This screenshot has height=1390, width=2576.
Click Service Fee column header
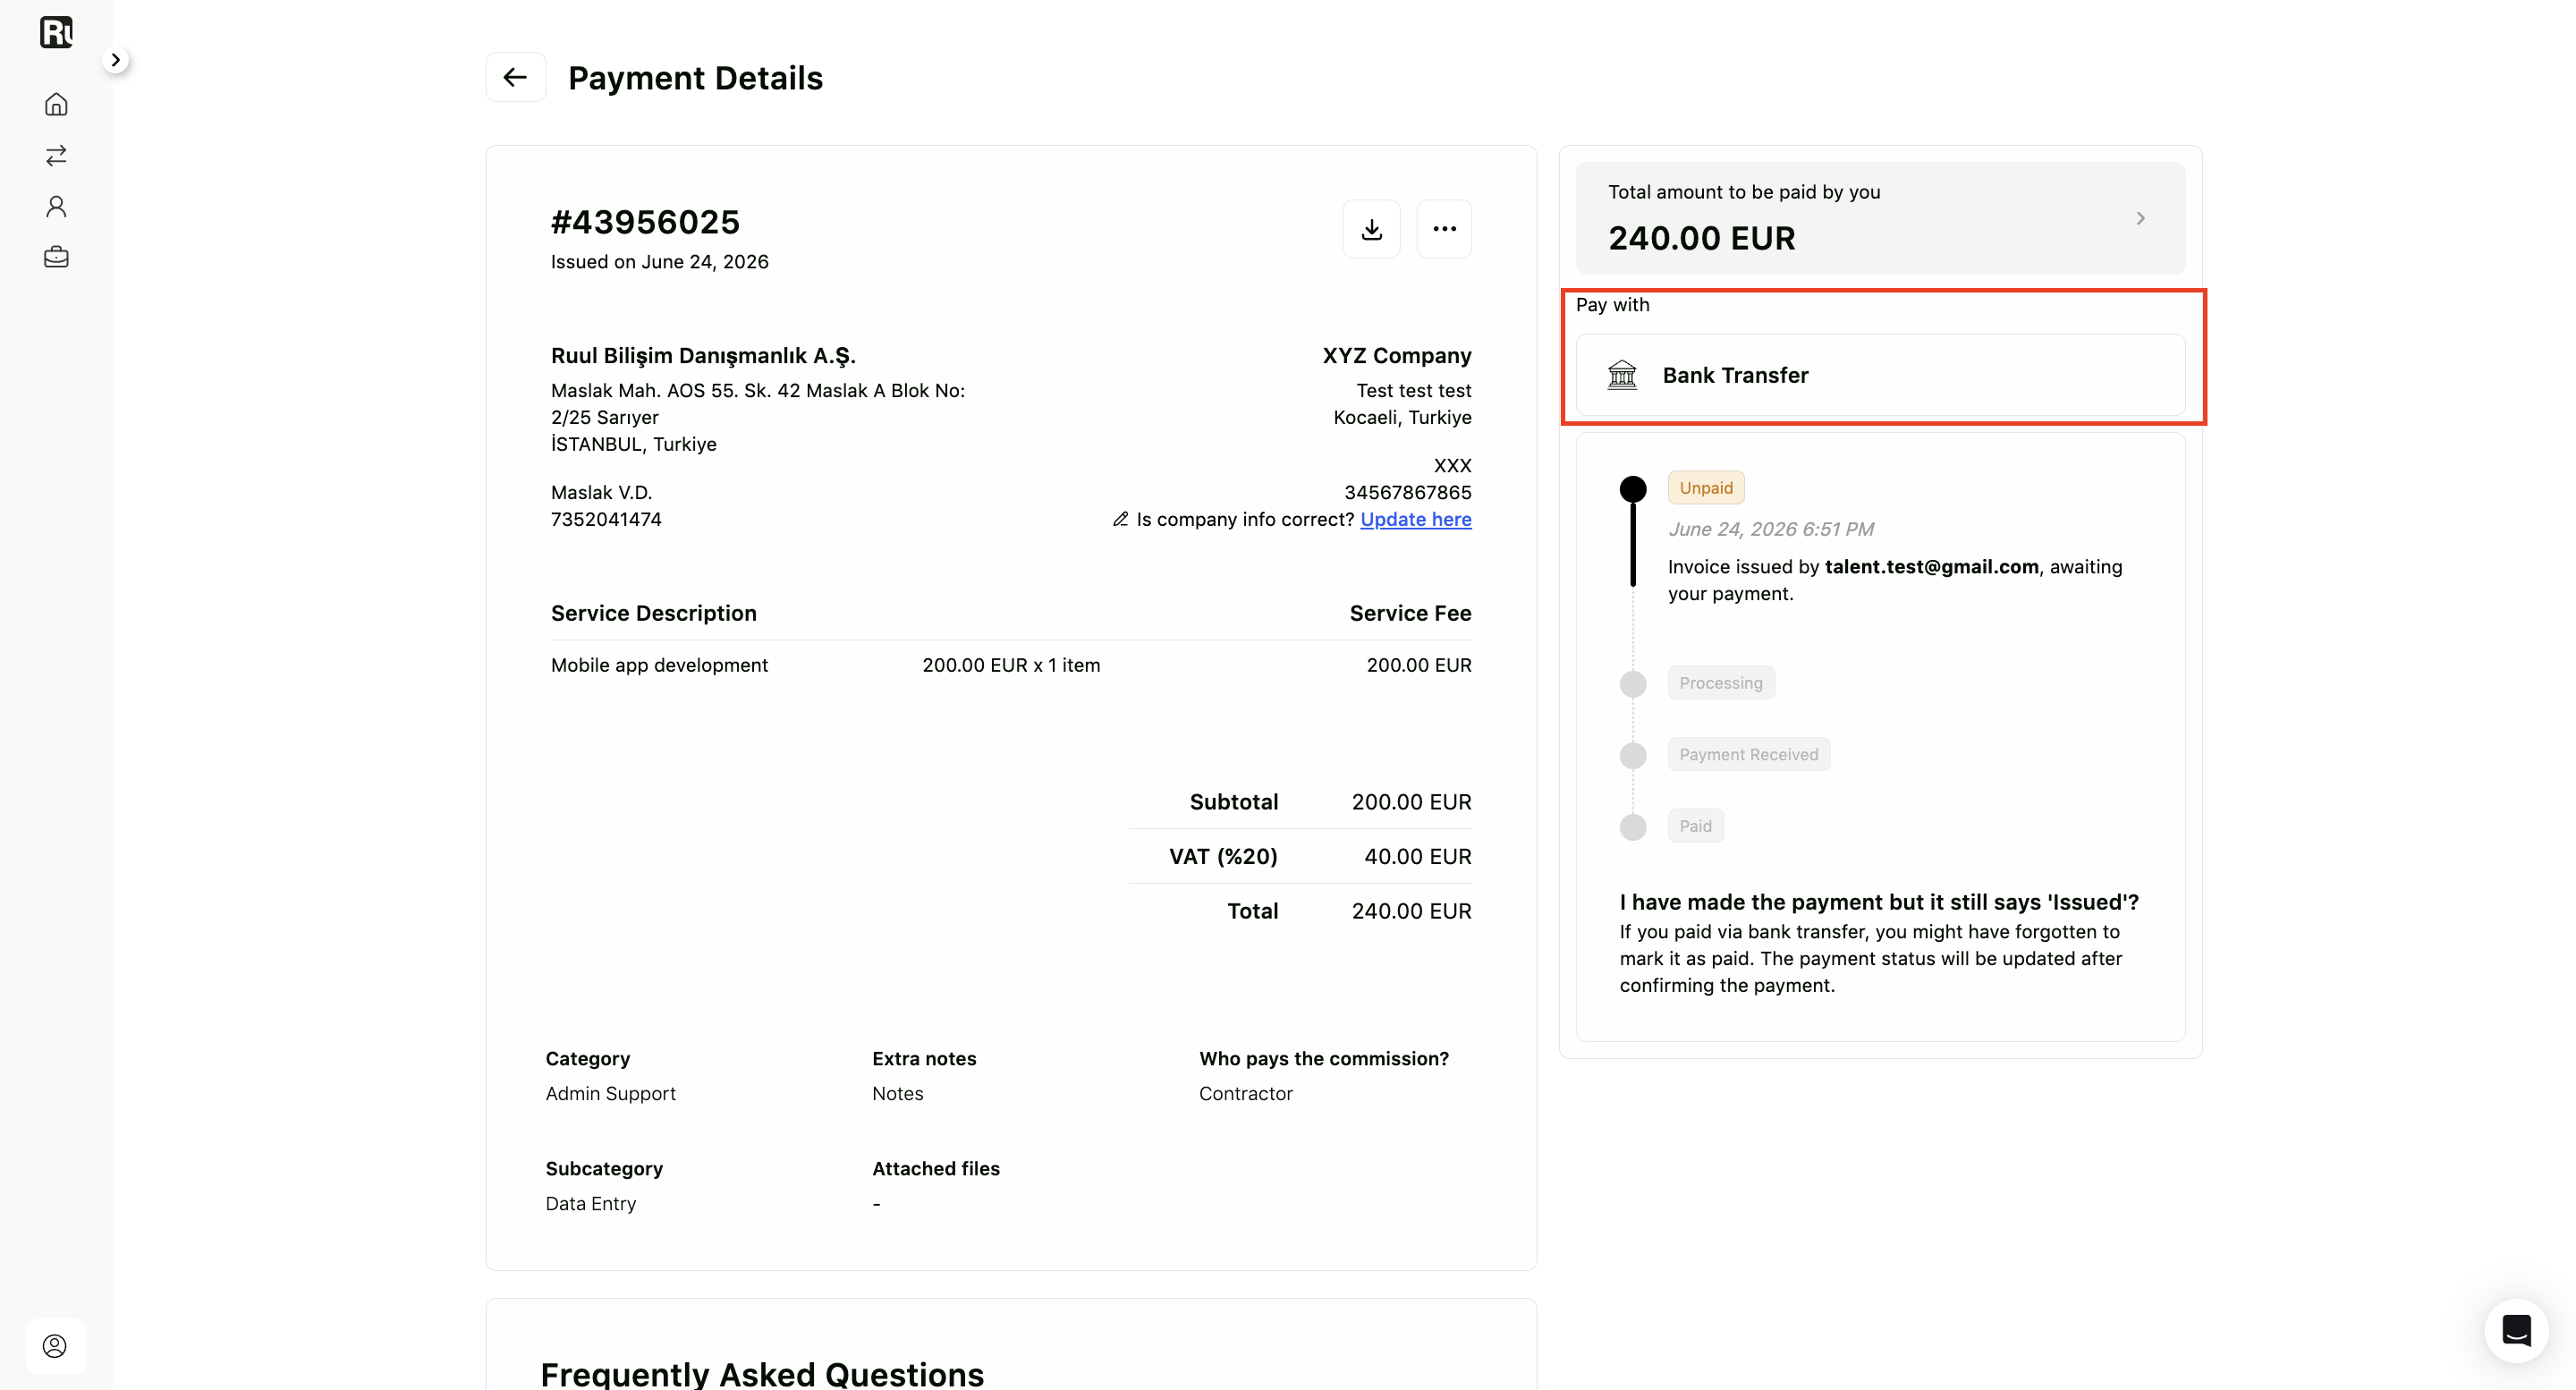(1410, 613)
